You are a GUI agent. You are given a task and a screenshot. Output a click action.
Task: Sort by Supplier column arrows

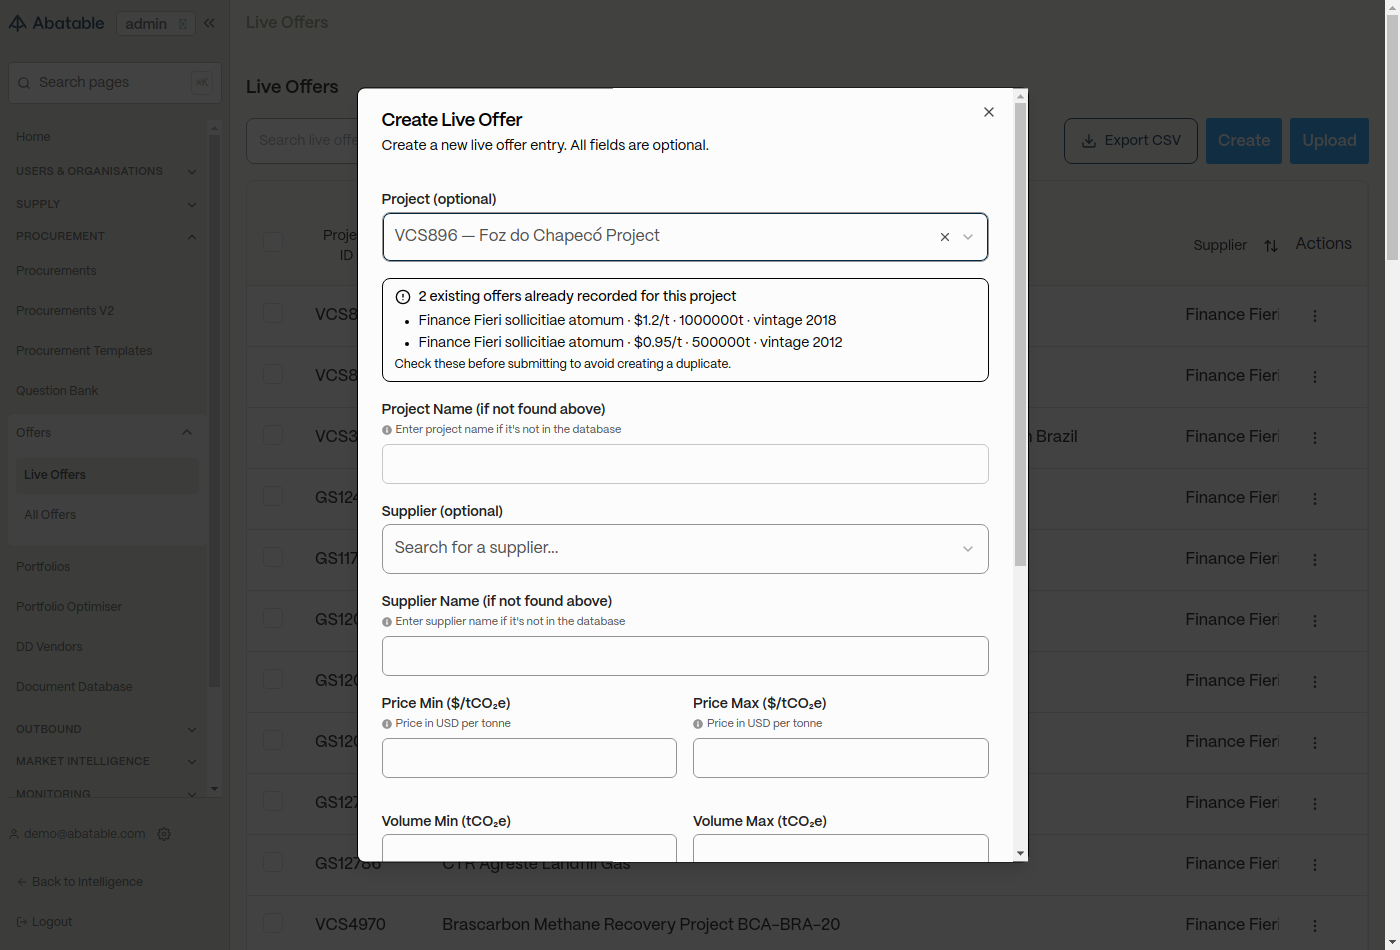point(1271,246)
